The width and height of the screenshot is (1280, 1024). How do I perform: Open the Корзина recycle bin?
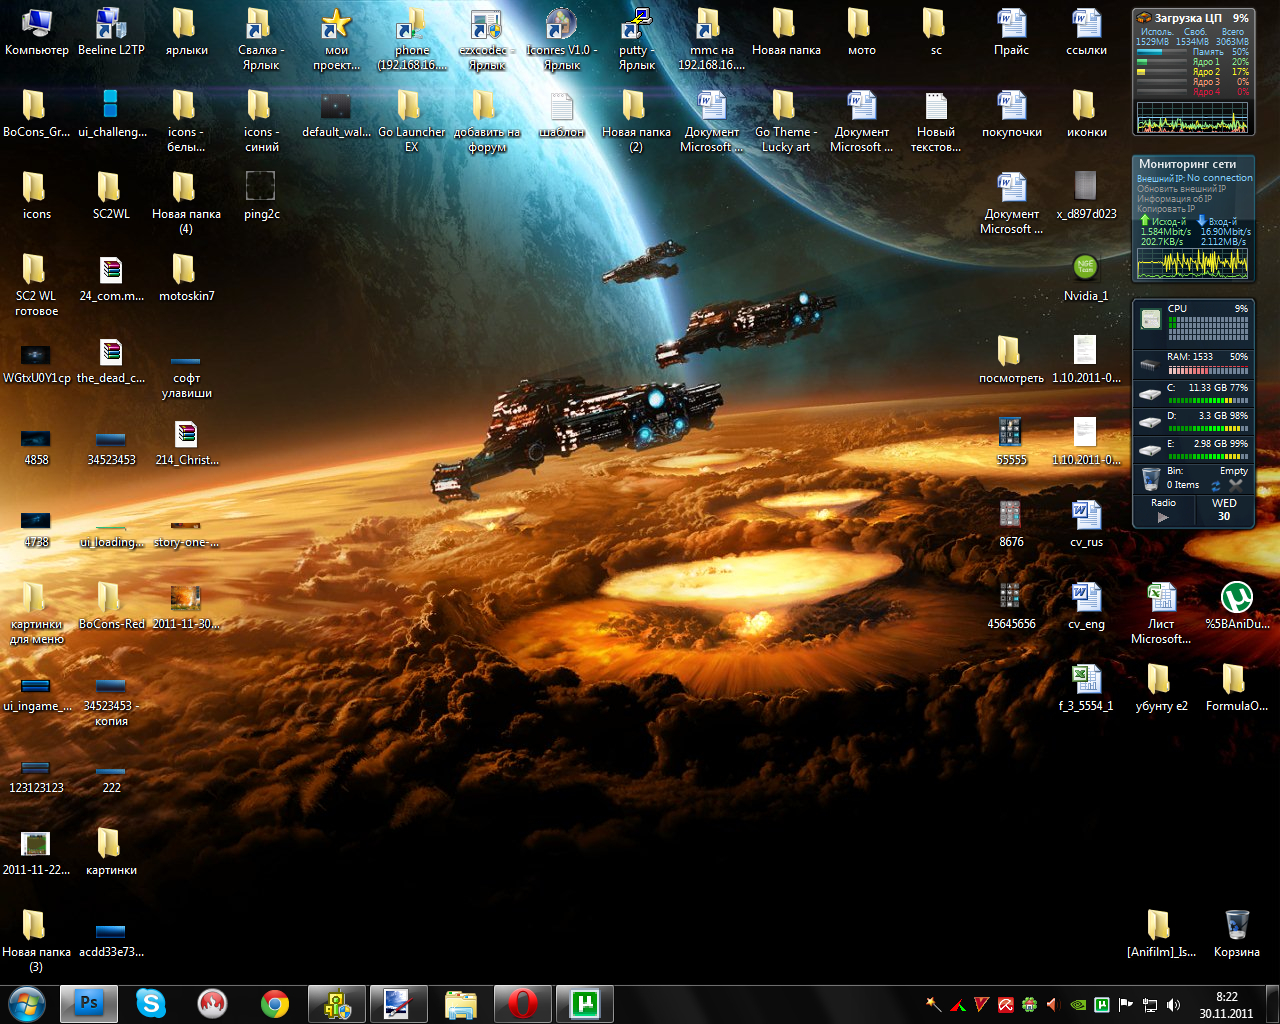point(1236,934)
